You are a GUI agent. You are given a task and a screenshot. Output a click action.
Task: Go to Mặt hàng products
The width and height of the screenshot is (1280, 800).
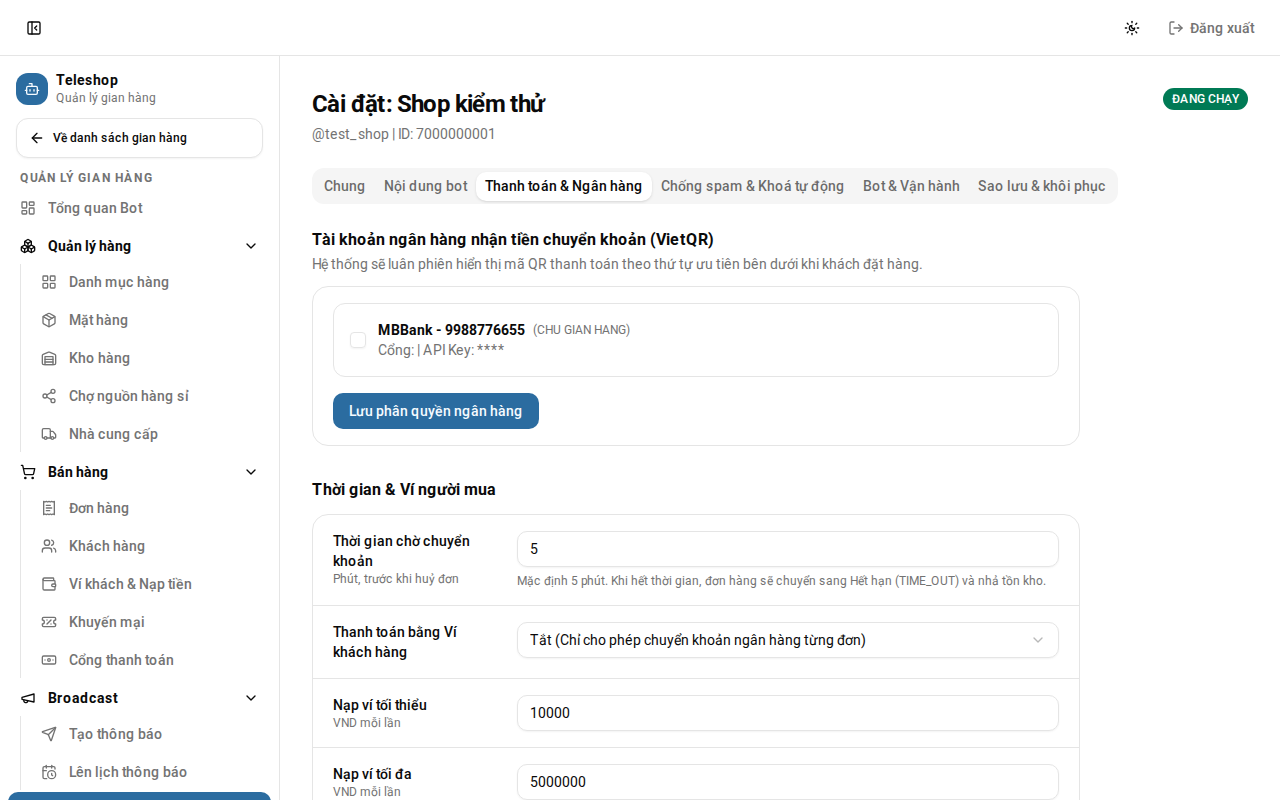click(149, 320)
